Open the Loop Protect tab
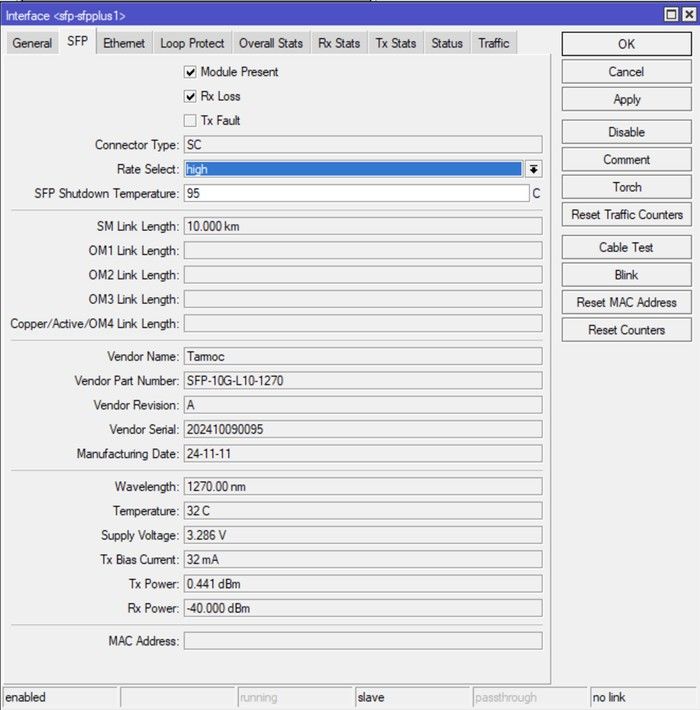 tap(192, 43)
